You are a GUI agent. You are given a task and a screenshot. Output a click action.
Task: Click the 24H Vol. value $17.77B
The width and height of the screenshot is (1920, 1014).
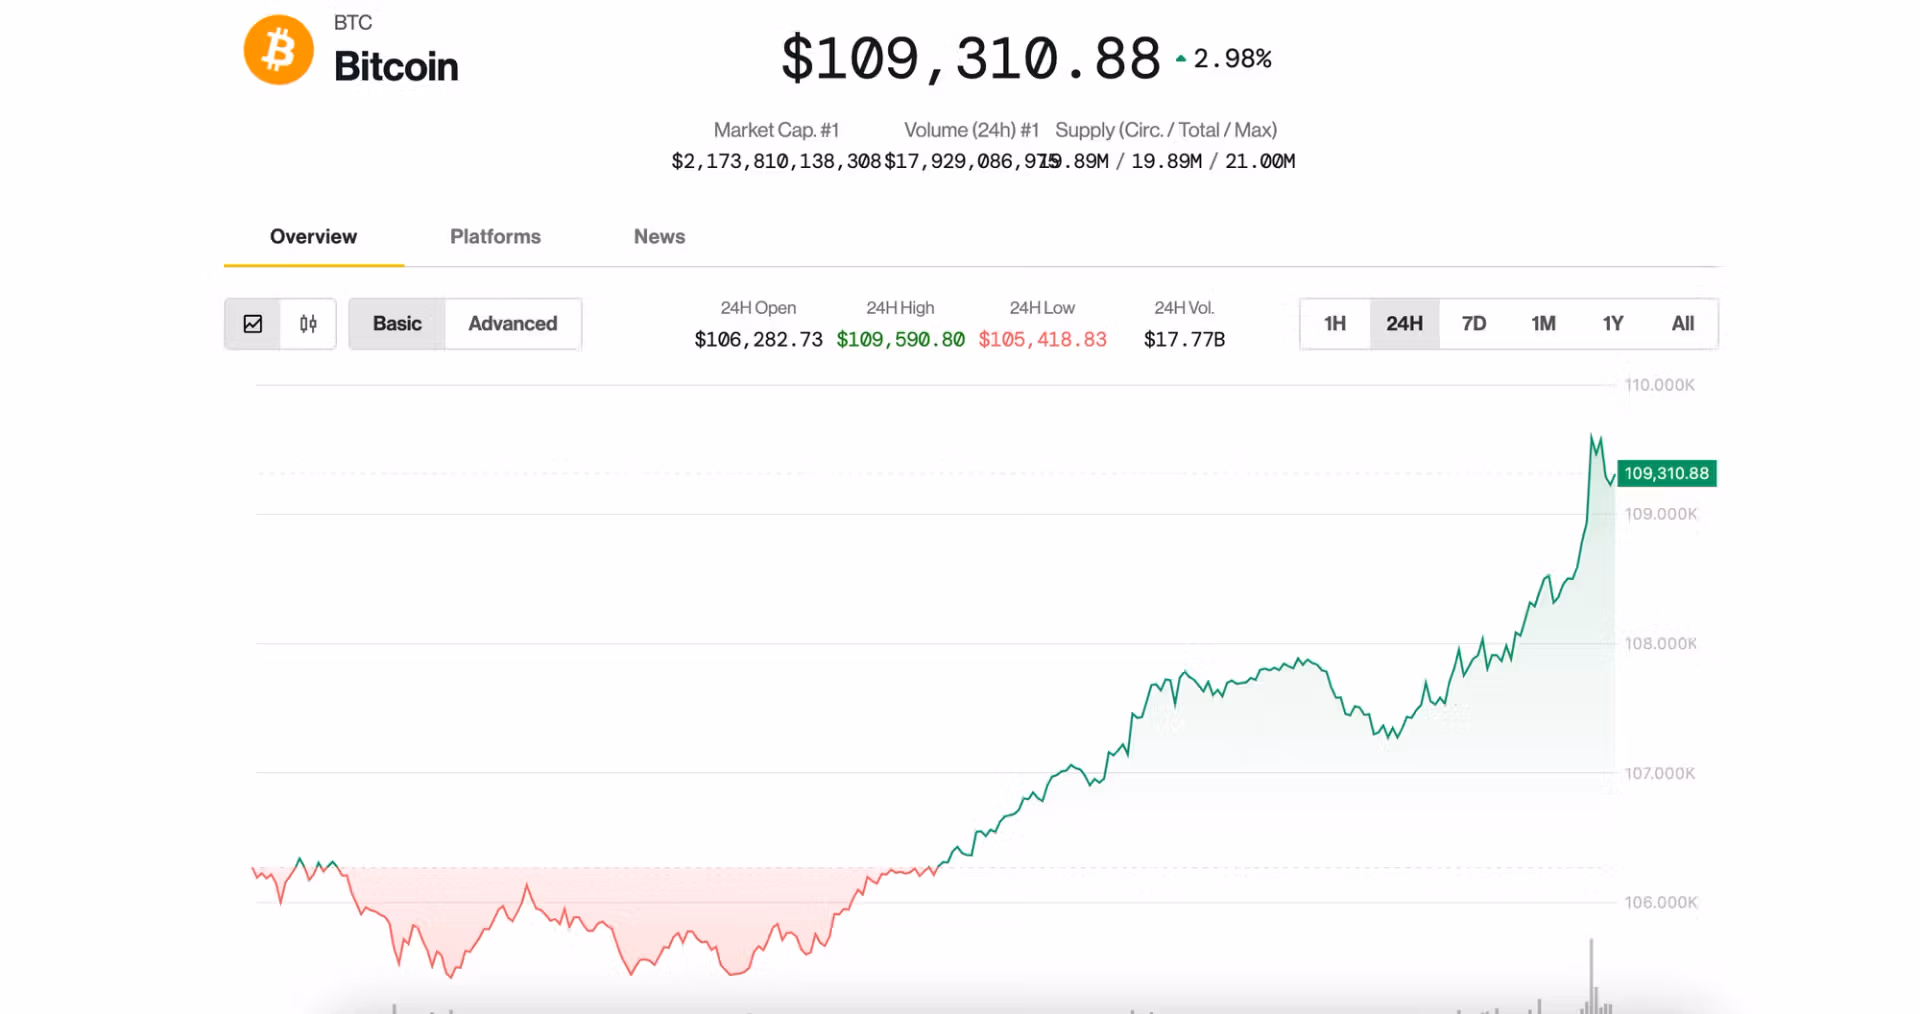click(x=1184, y=340)
